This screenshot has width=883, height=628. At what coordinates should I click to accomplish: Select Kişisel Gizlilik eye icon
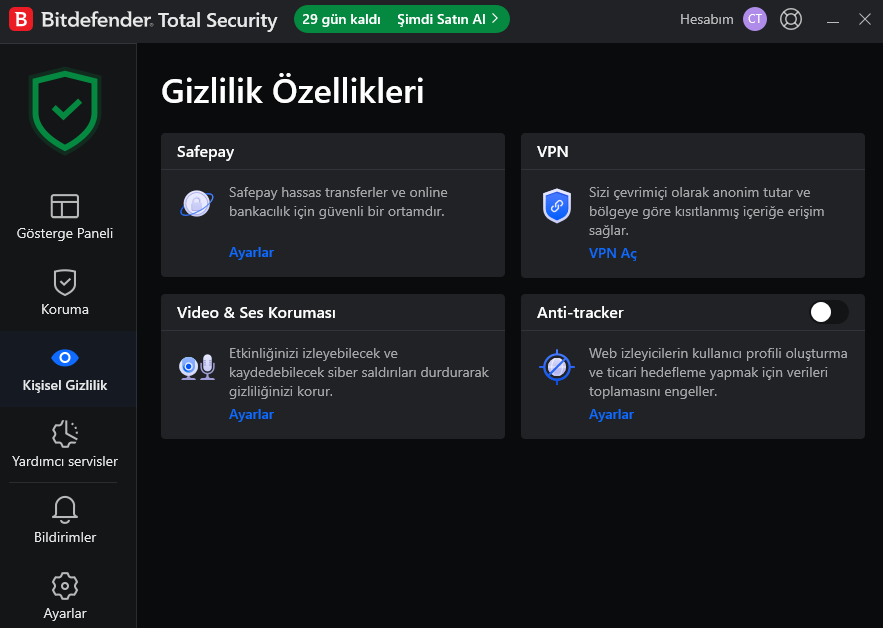(65, 357)
